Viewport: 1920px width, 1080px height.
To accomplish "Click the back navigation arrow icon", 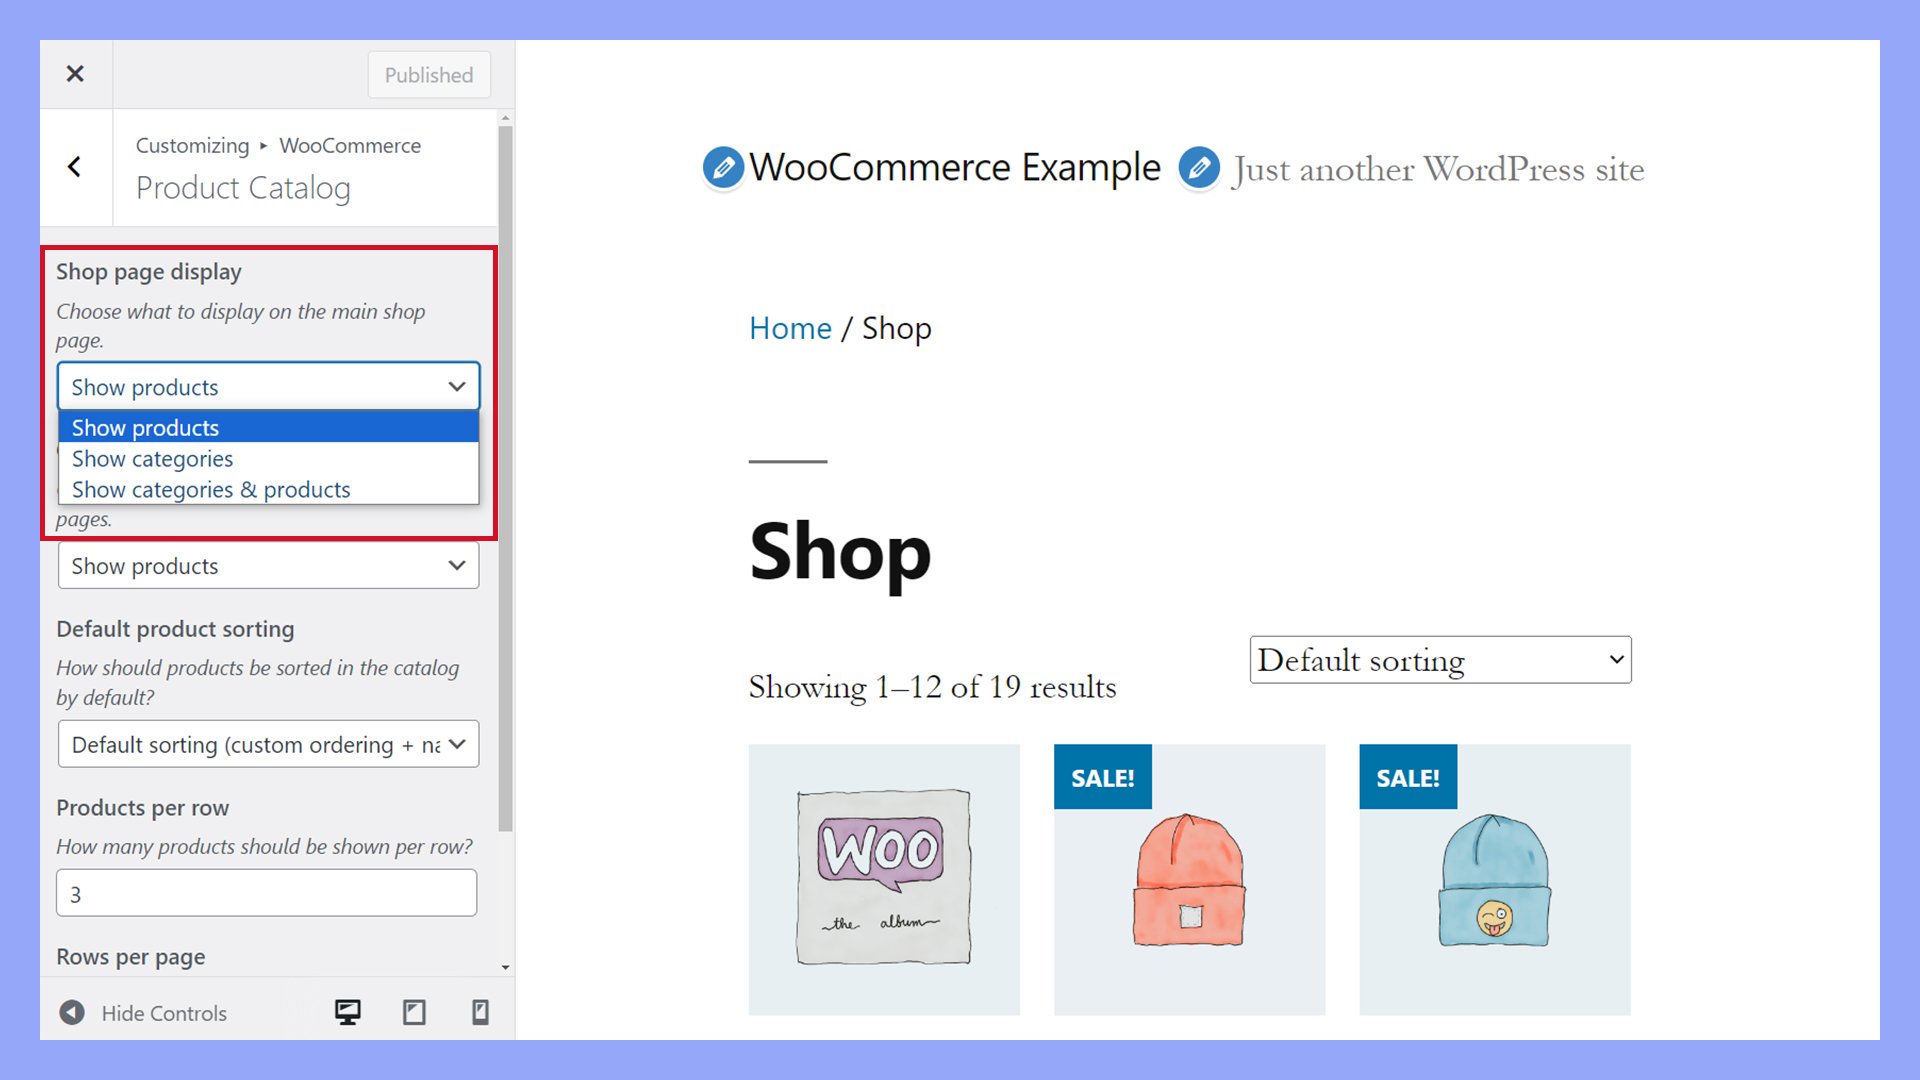I will (x=75, y=166).
